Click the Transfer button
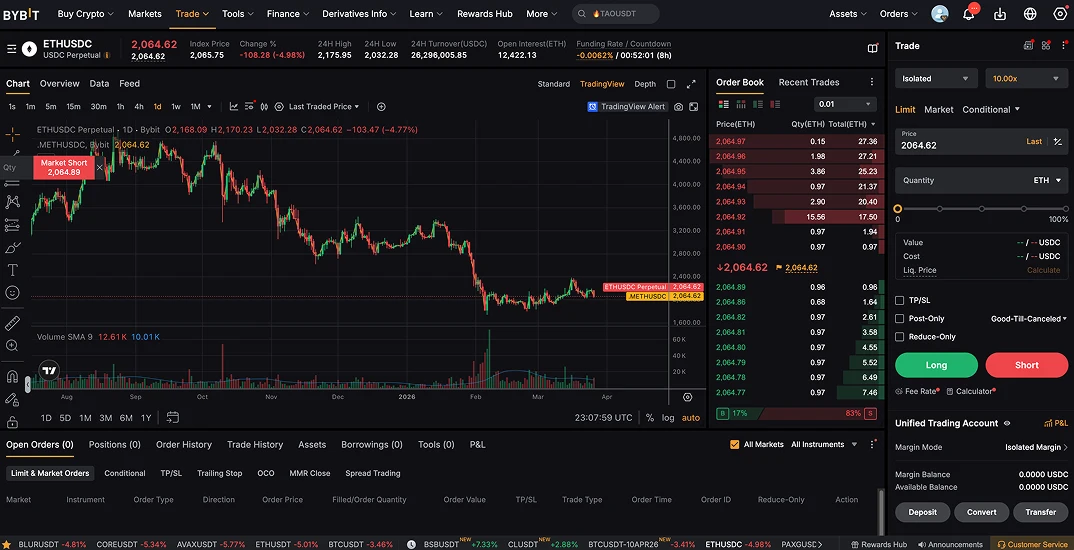 coord(1040,512)
